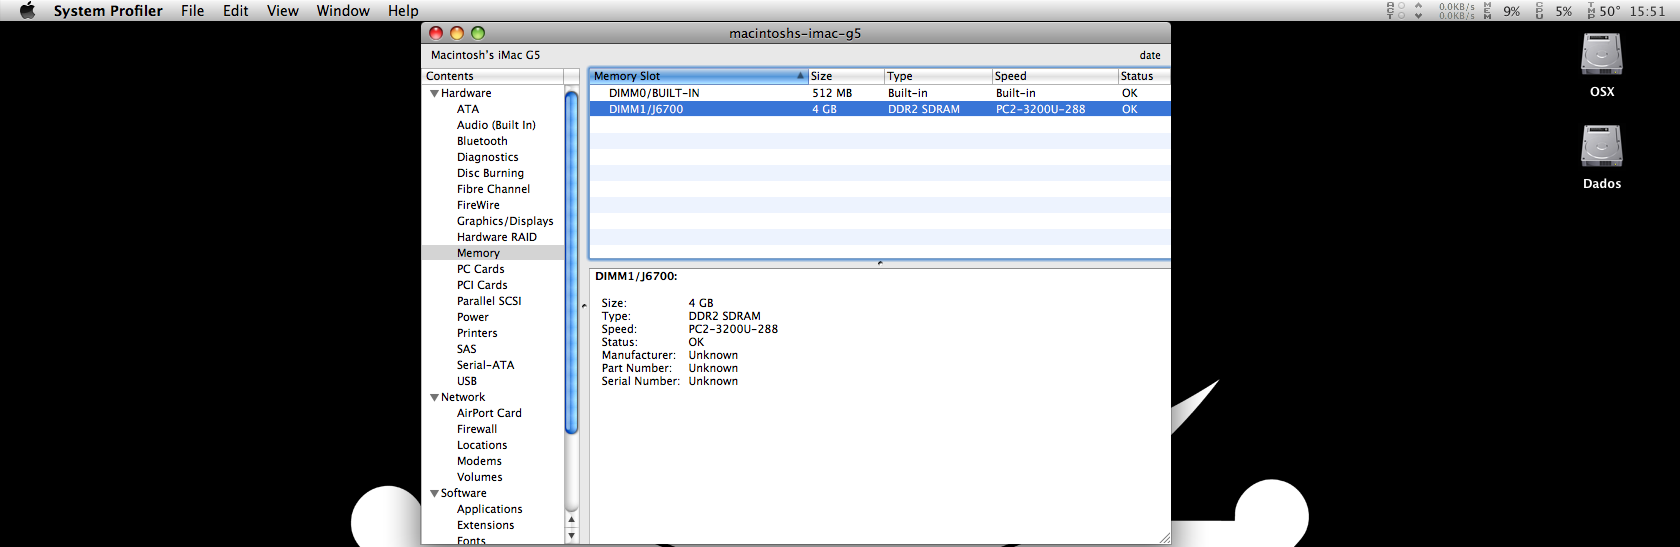The width and height of the screenshot is (1680, 547).
Task: Open the Window menu
Action: tap(343, 11)
